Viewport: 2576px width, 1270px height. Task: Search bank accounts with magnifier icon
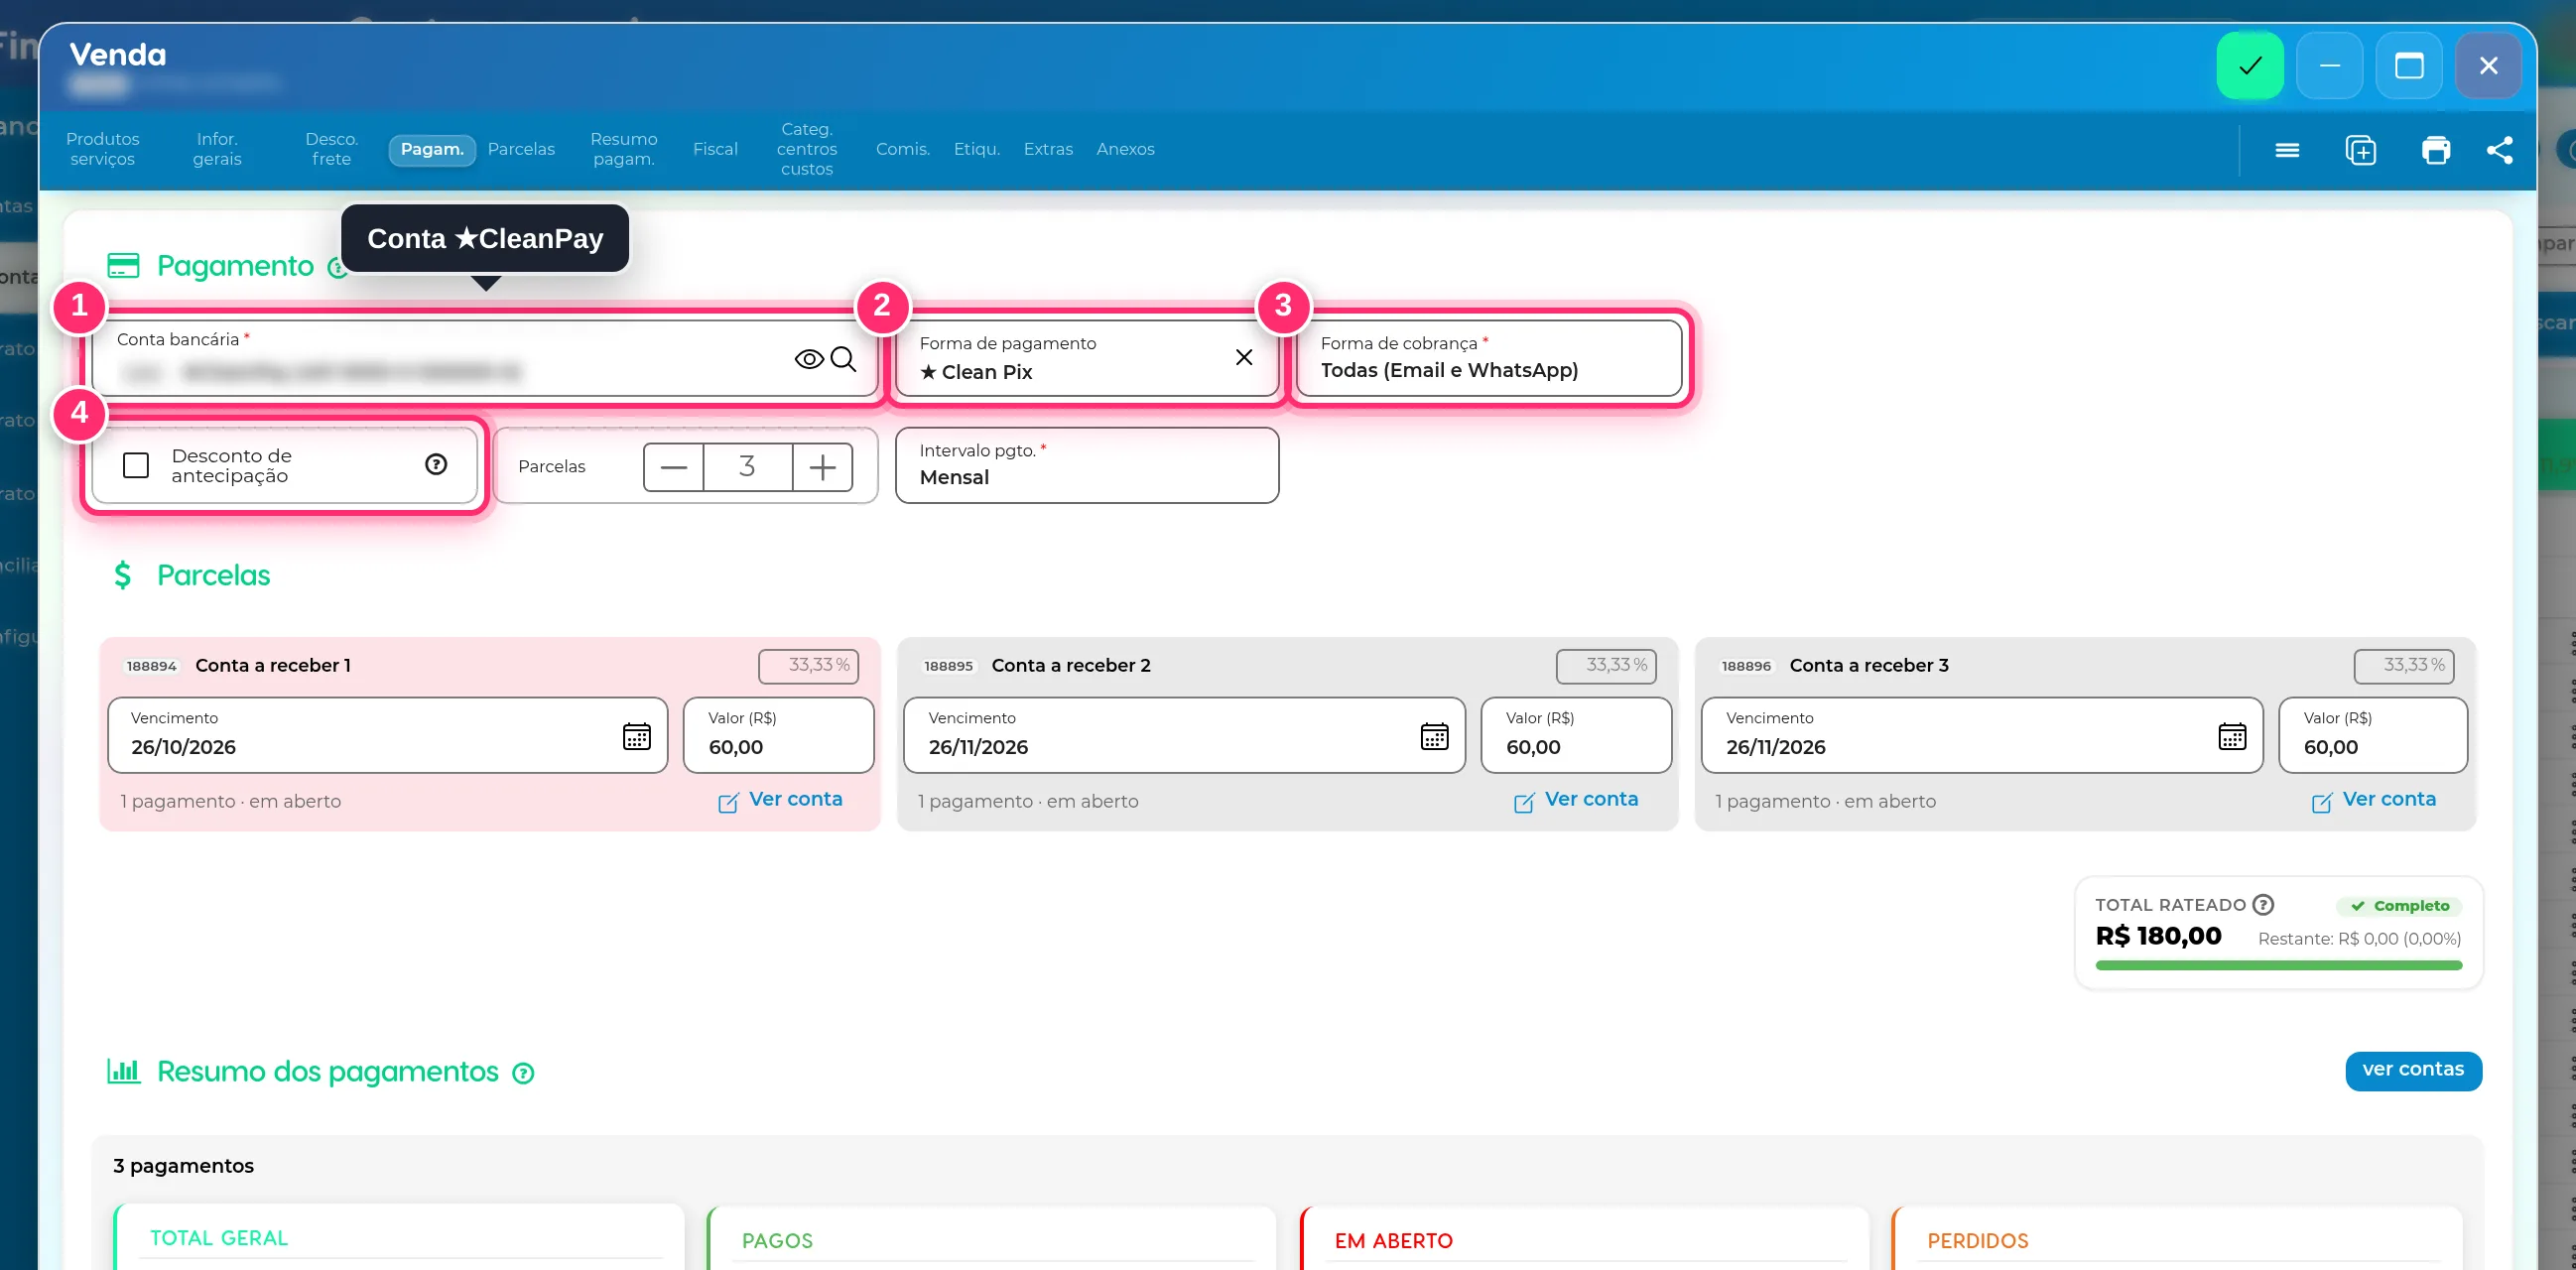(844, 359)
